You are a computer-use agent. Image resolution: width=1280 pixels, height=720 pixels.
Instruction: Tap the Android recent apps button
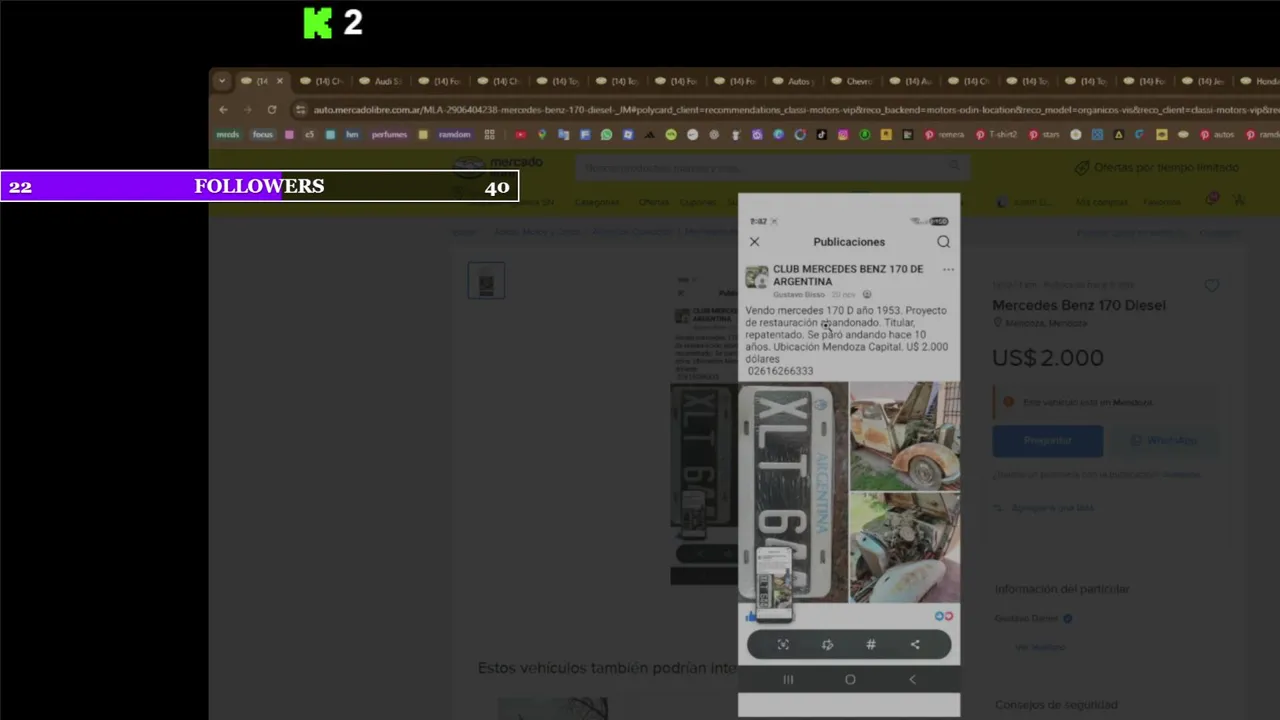(x=788, y=680)
